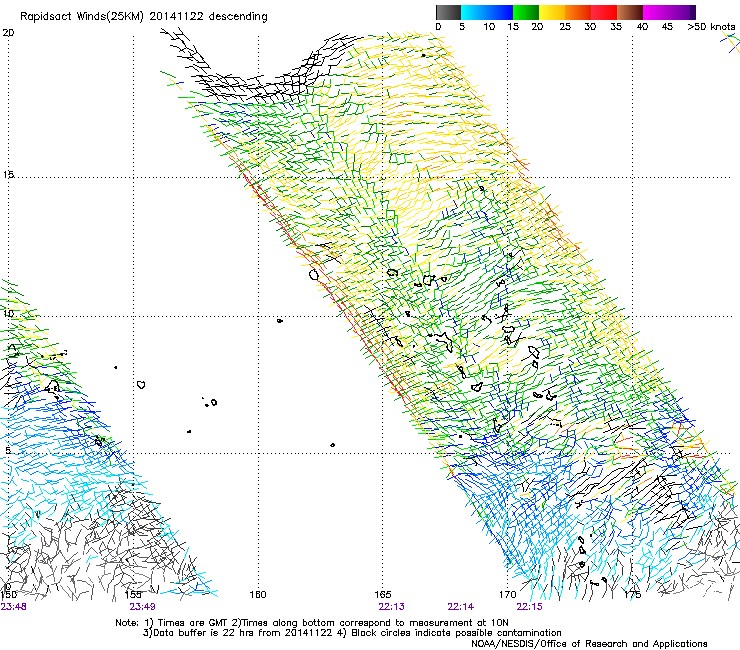Click the latitude '20' label on left axis
This screenshot has height=650, width=740.
point(8,33)
